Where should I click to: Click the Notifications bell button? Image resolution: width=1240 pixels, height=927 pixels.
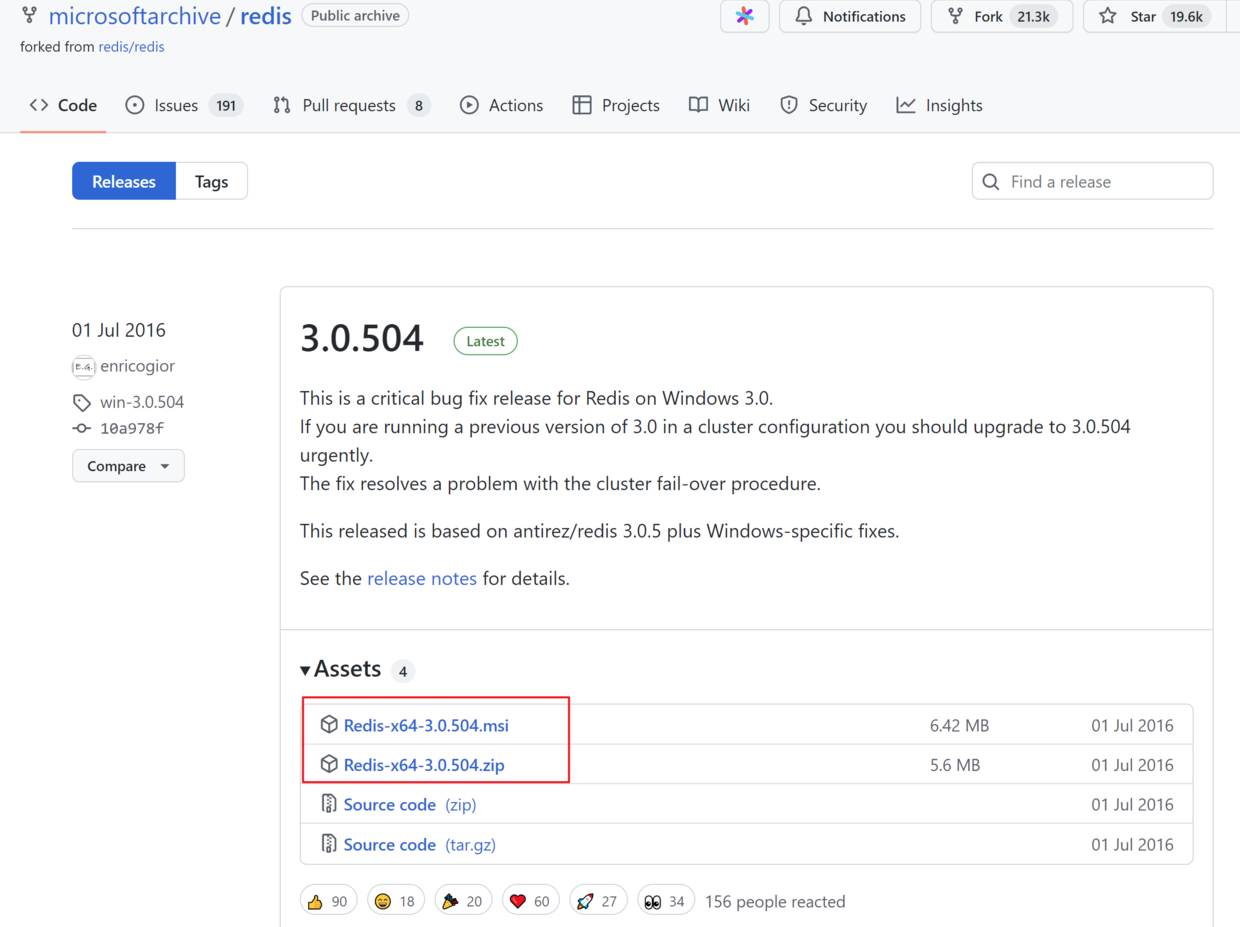[x=850, y=16]
